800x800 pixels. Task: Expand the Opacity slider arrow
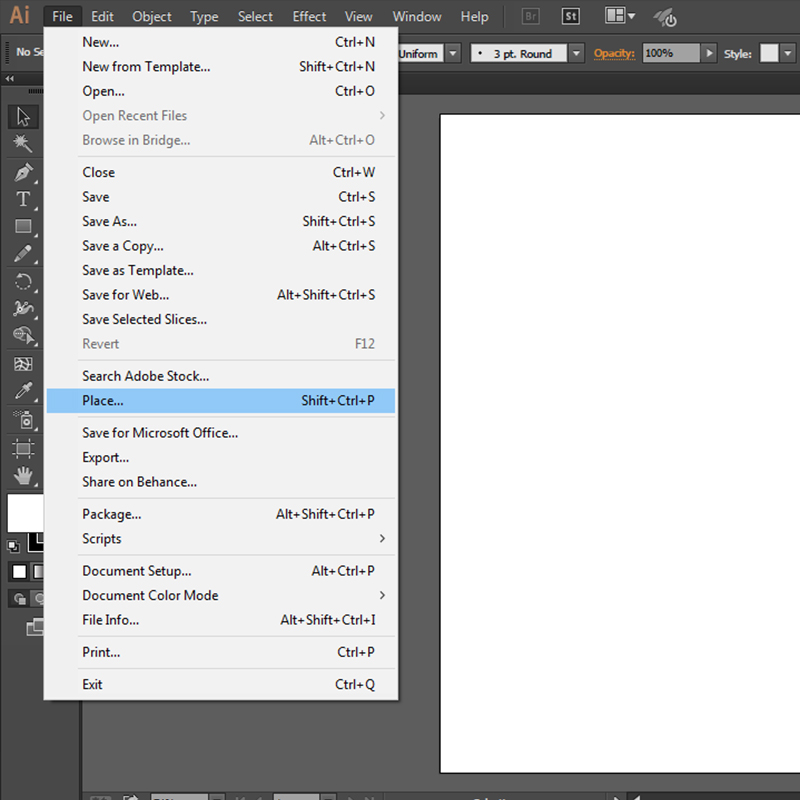(709, 53)
